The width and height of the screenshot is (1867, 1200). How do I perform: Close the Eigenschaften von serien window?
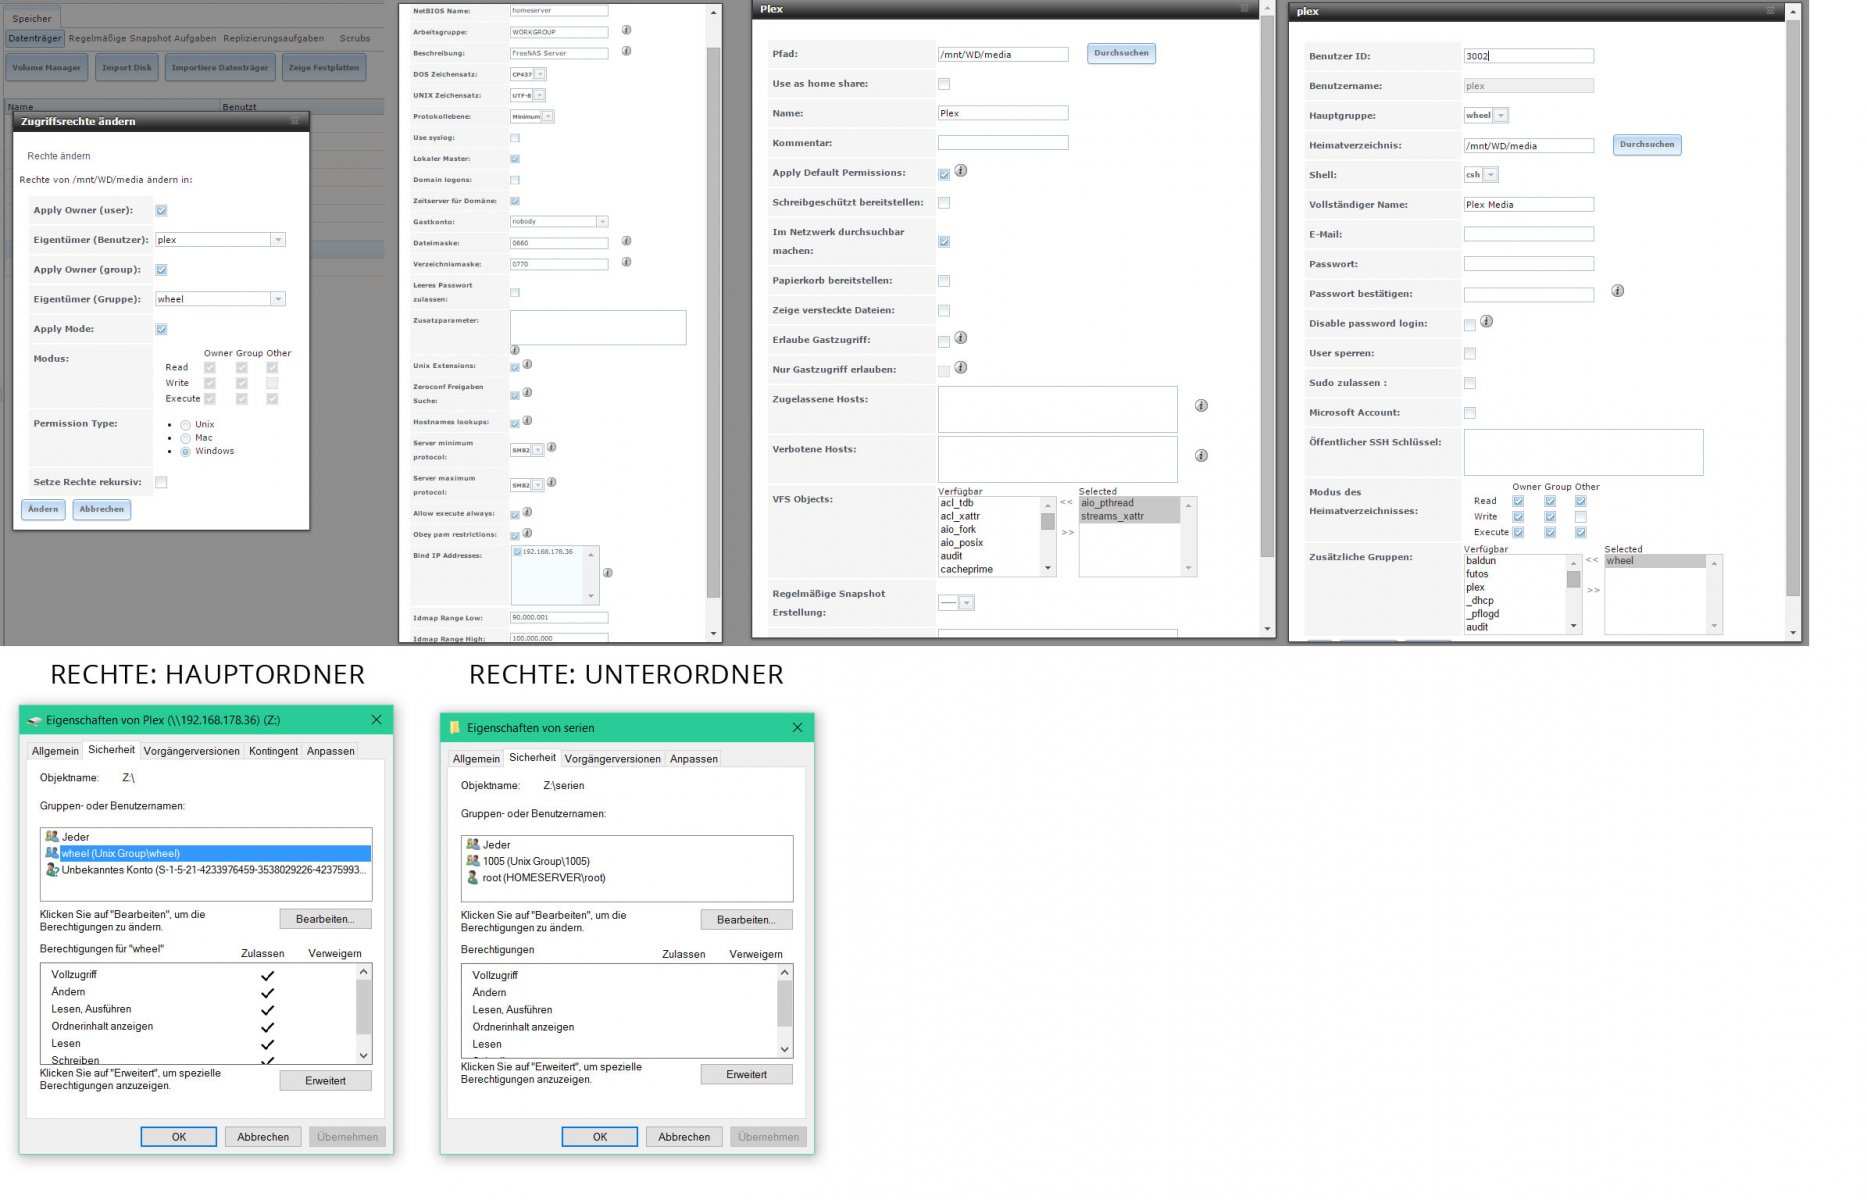point(797,728)
